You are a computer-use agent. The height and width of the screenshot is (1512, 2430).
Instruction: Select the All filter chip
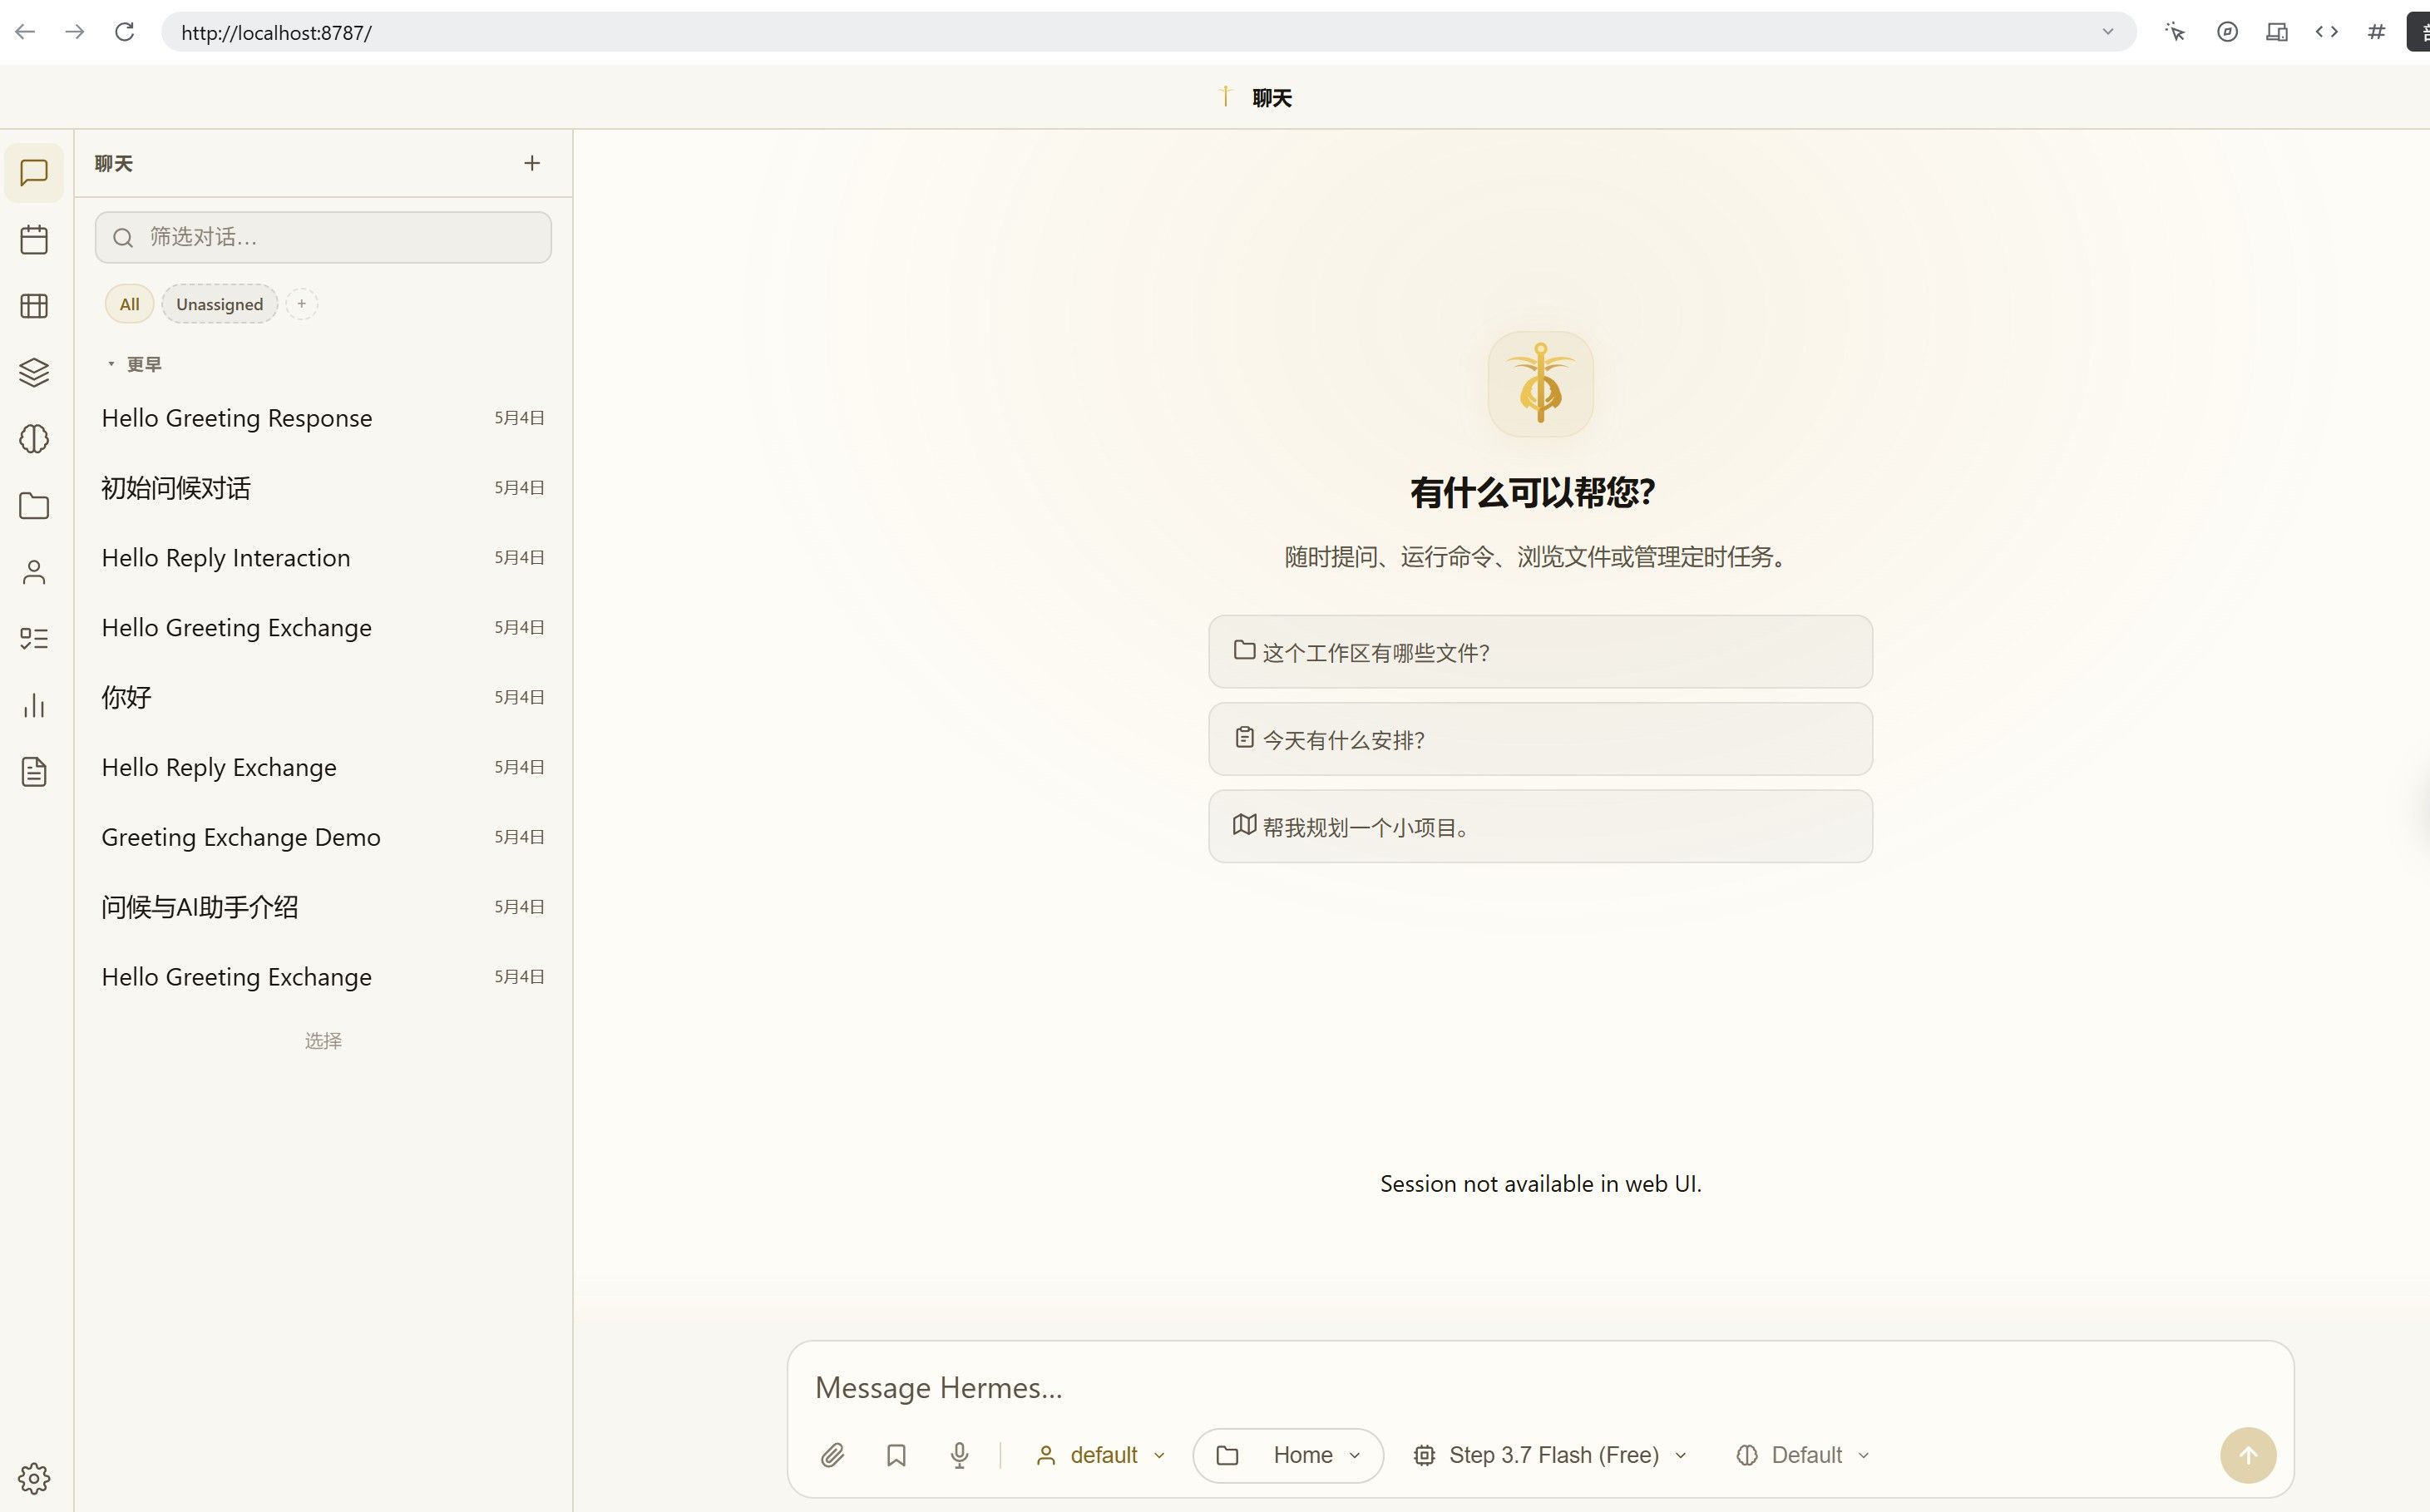[129, 304]
